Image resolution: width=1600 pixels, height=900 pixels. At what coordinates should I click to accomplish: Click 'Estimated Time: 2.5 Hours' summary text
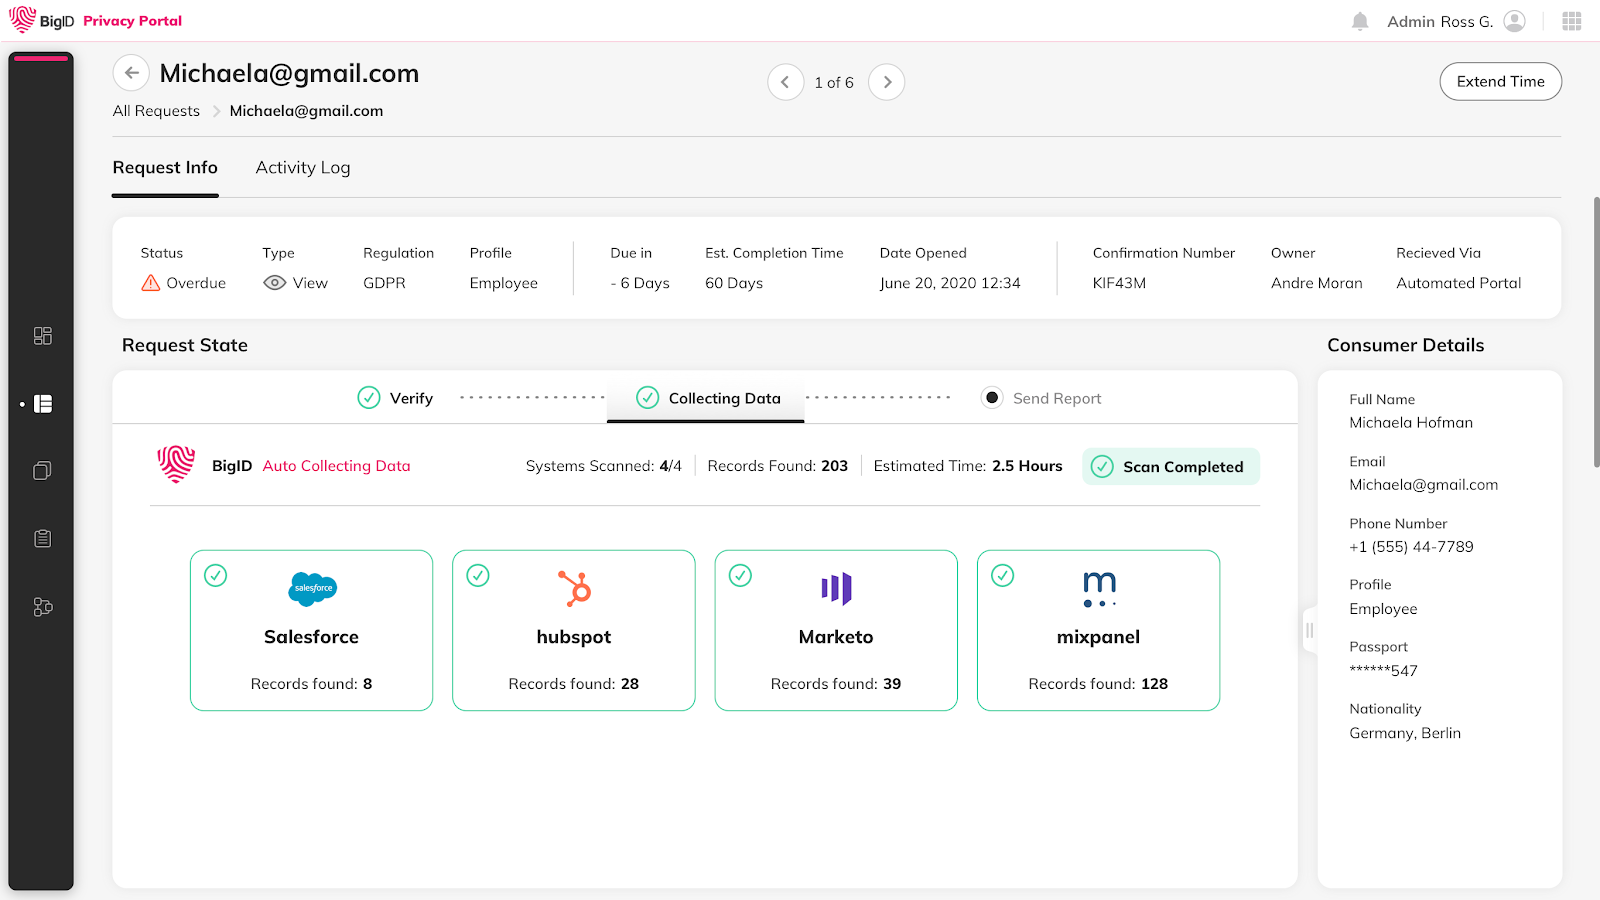968,466
